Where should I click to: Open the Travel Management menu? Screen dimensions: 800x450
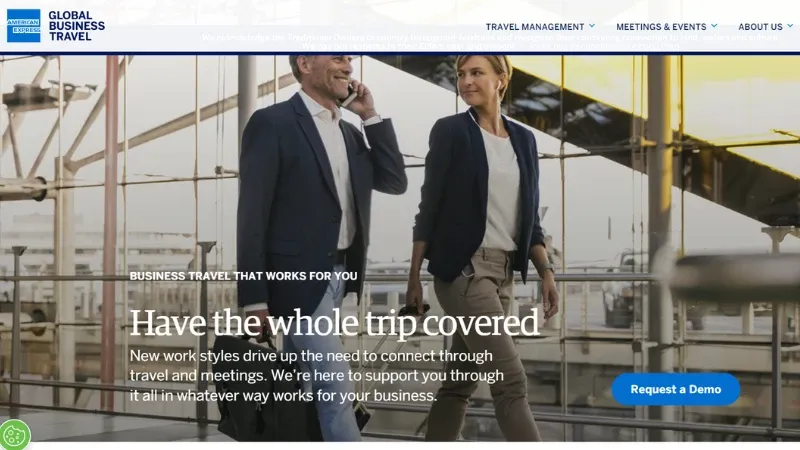(x=535, y=27)
